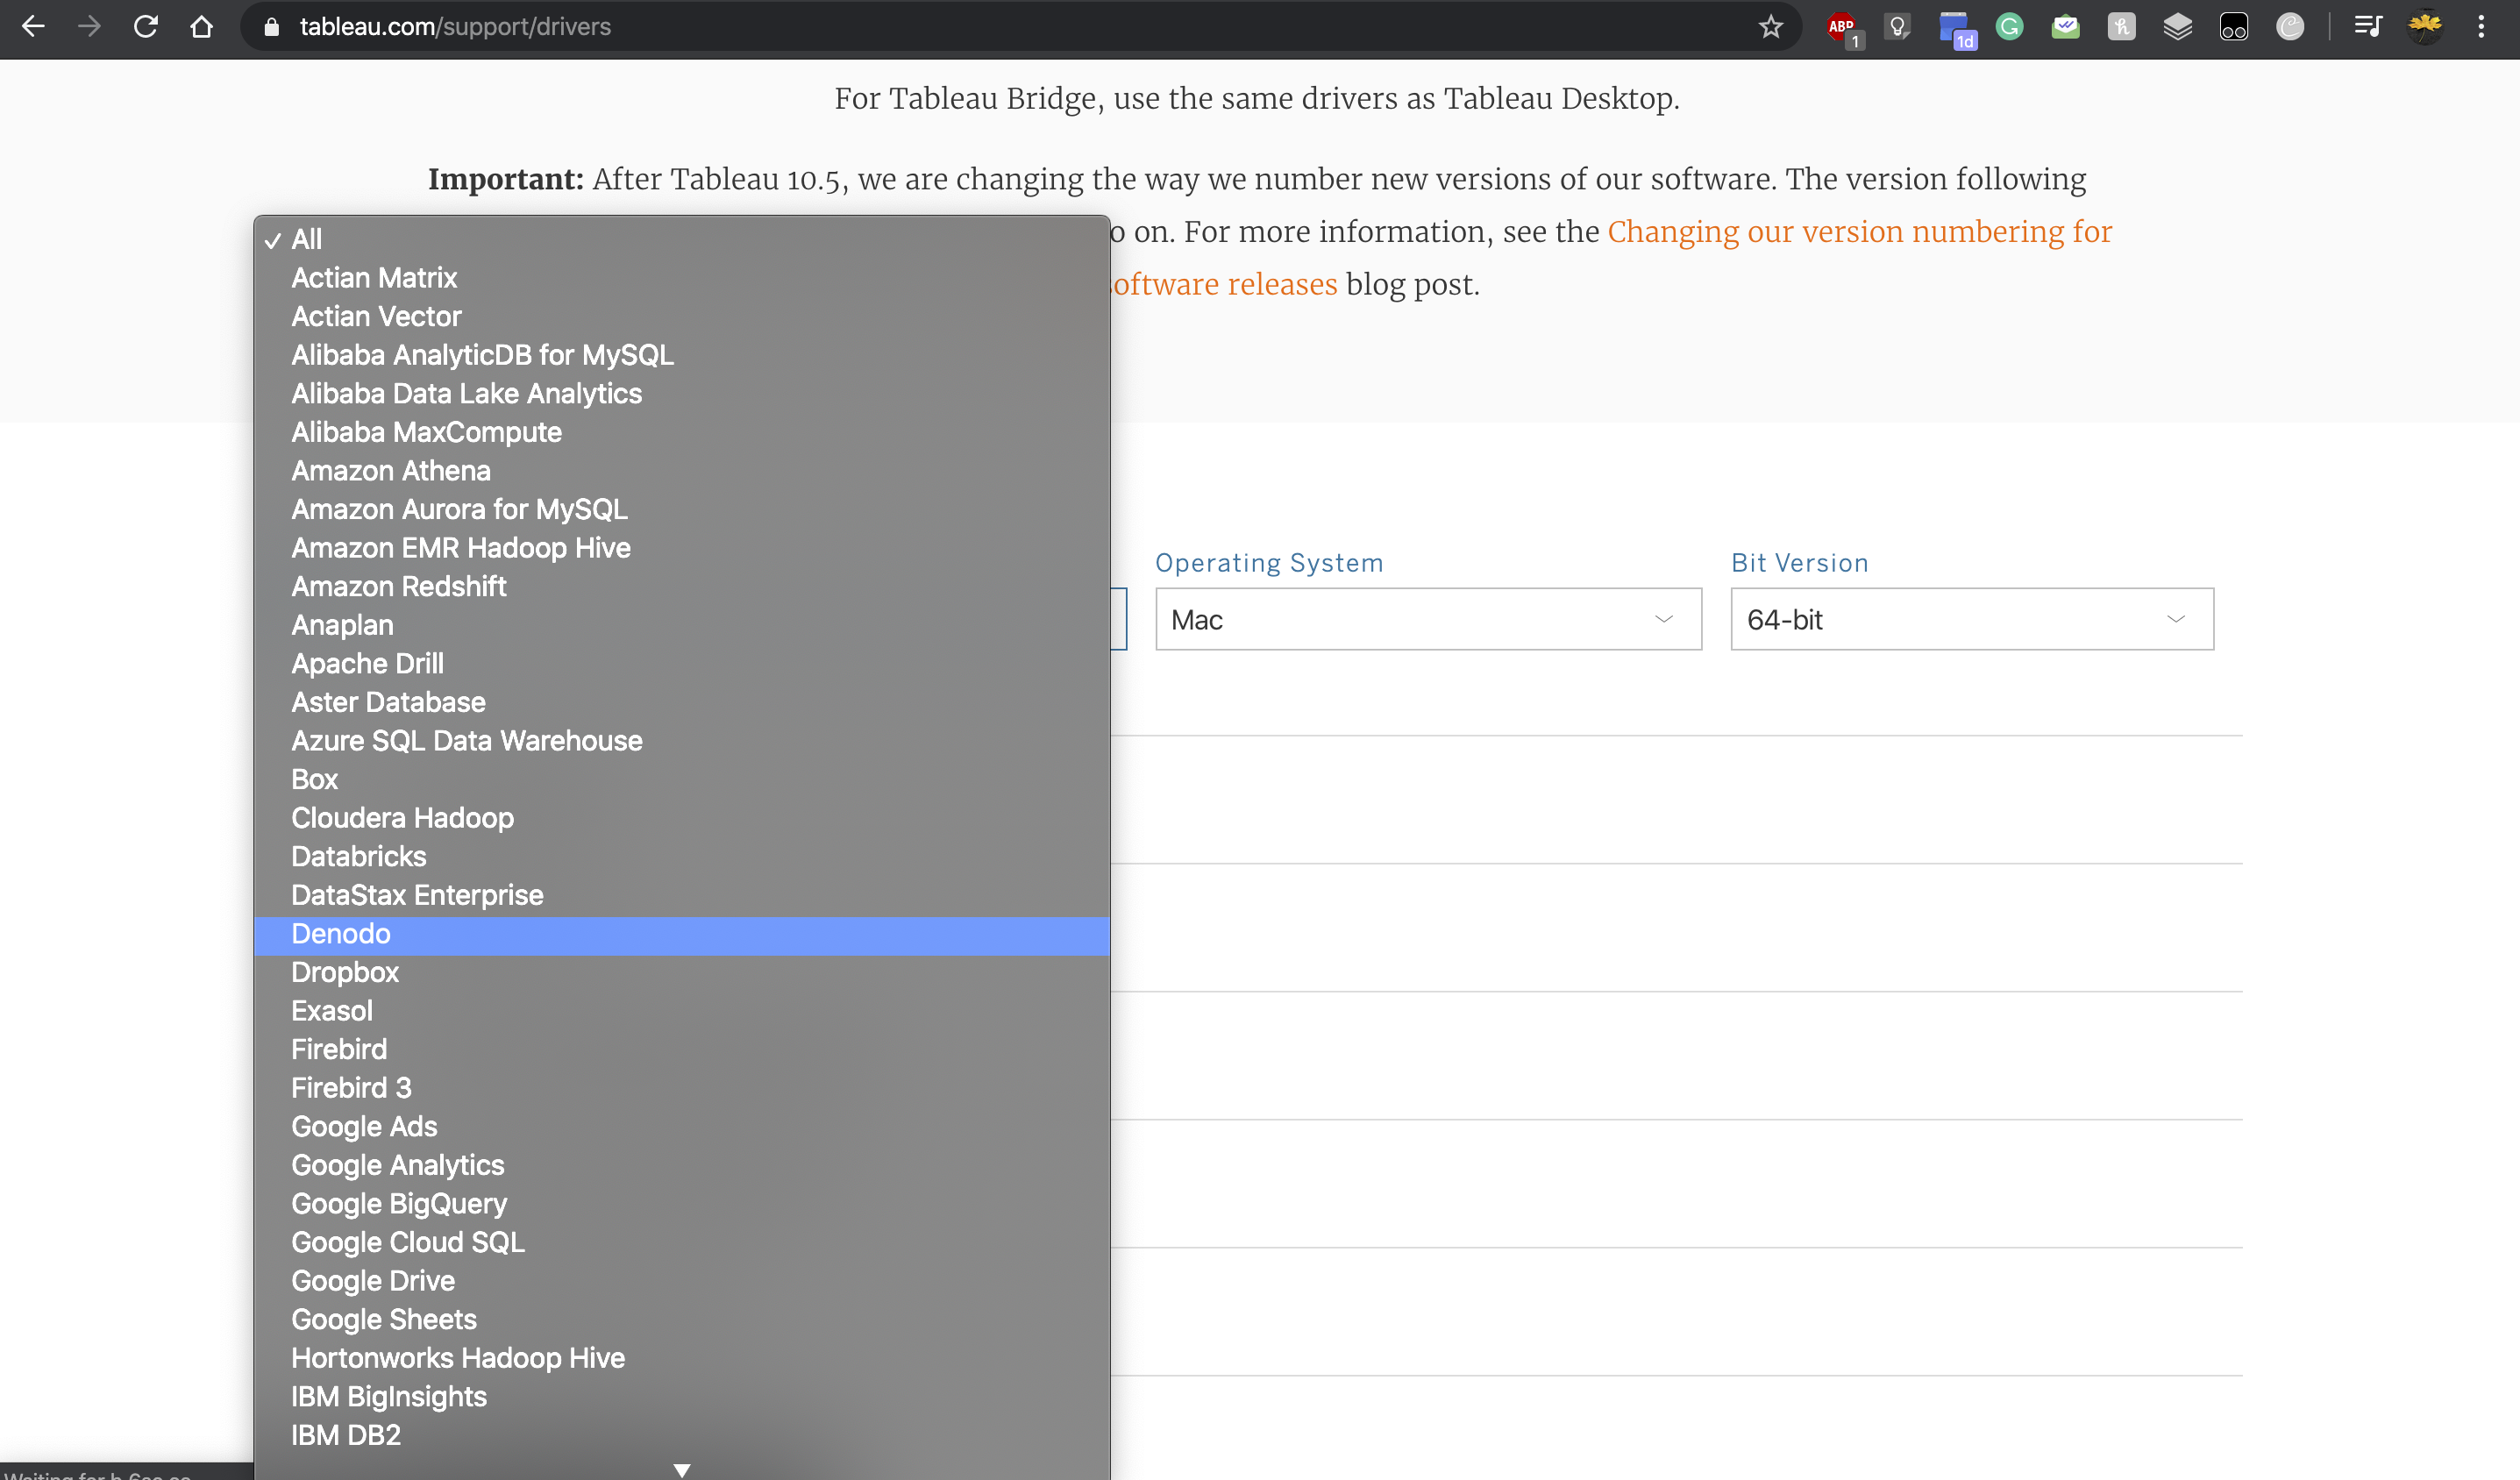Select IBM DB2 in the list

click(x=346, y=1435)
